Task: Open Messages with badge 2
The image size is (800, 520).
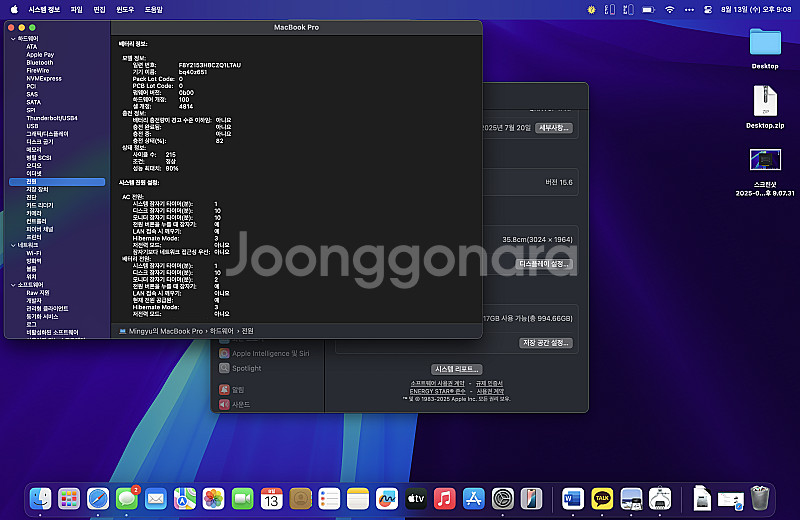Action: pos(127,499)
